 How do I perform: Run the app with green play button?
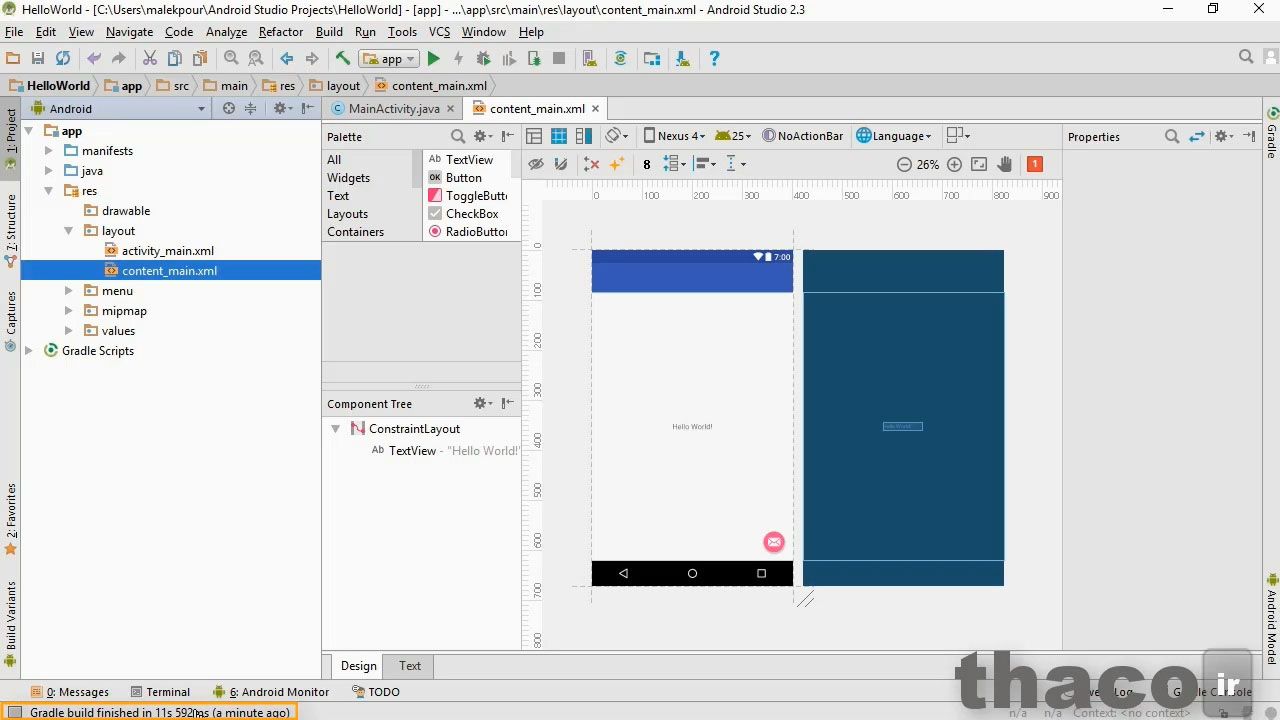pos(433,59)
